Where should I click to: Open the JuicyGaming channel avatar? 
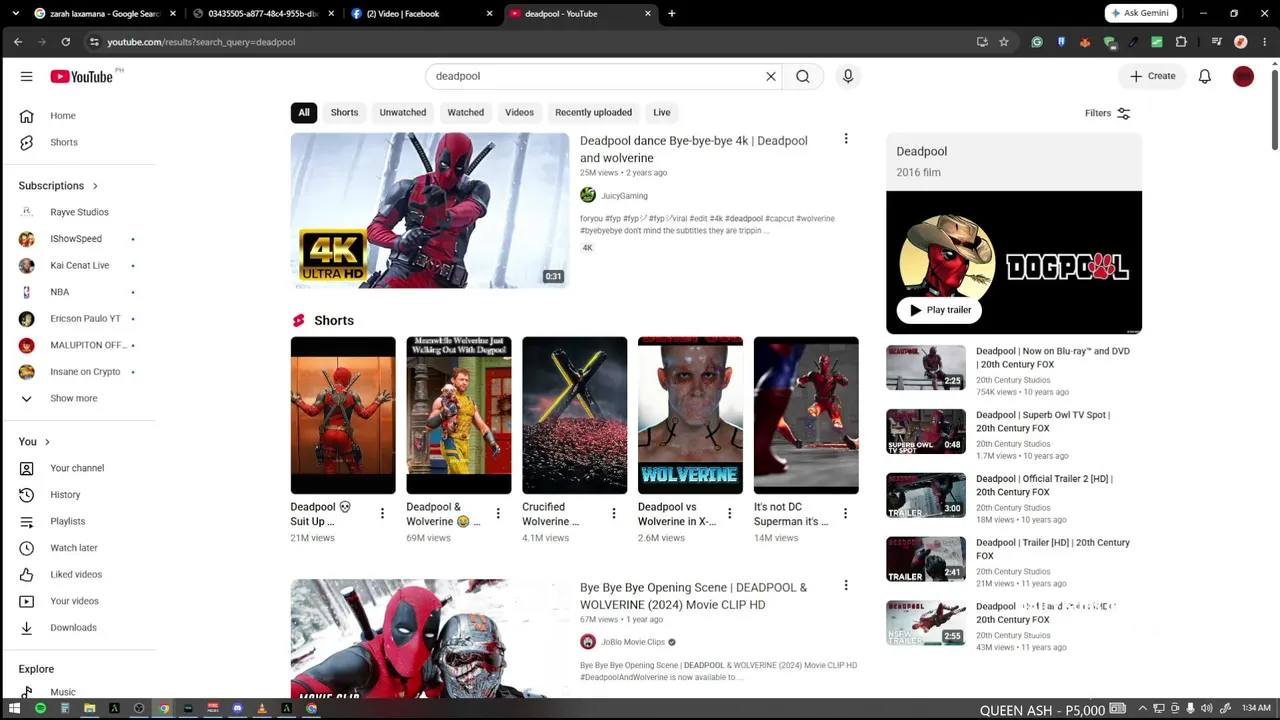pyautogui.click(x=588, y=195)
